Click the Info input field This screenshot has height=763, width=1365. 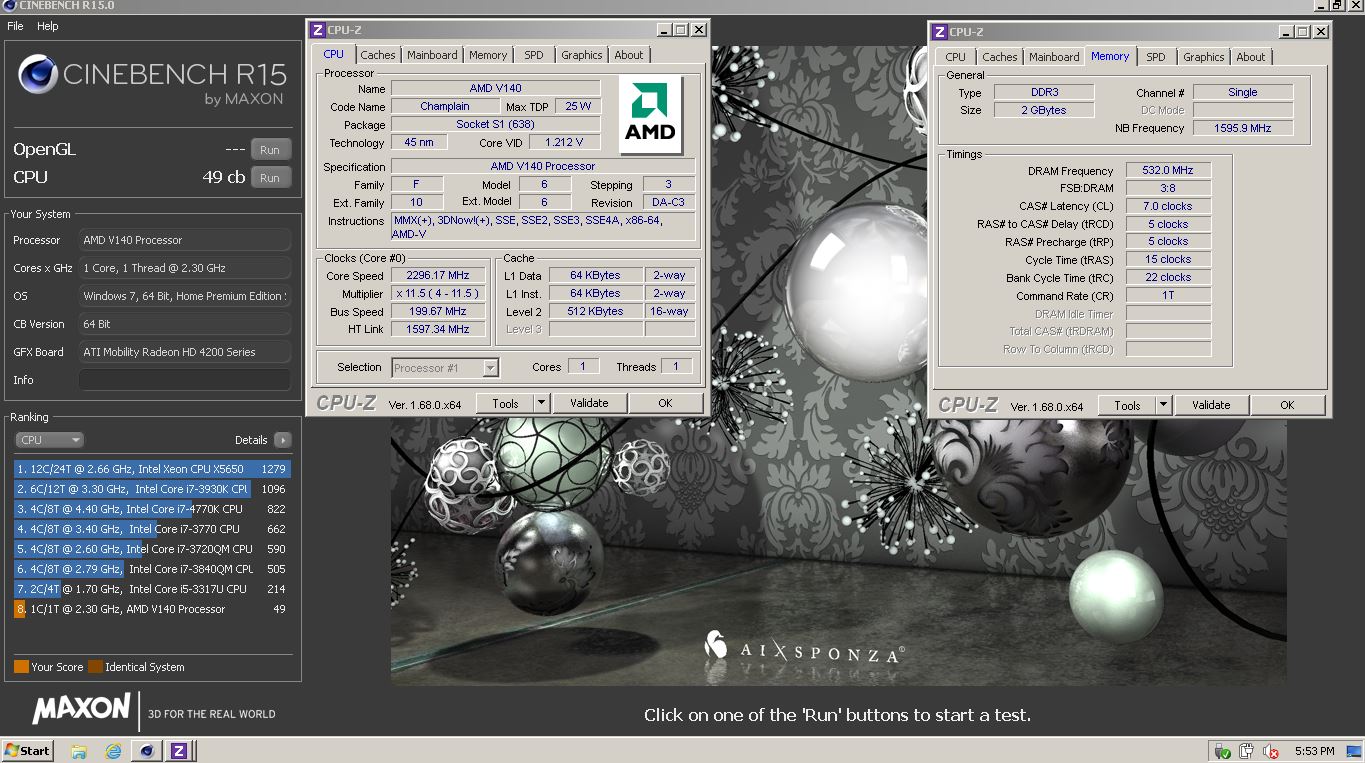pyautogui.click(x=185, y=380)
